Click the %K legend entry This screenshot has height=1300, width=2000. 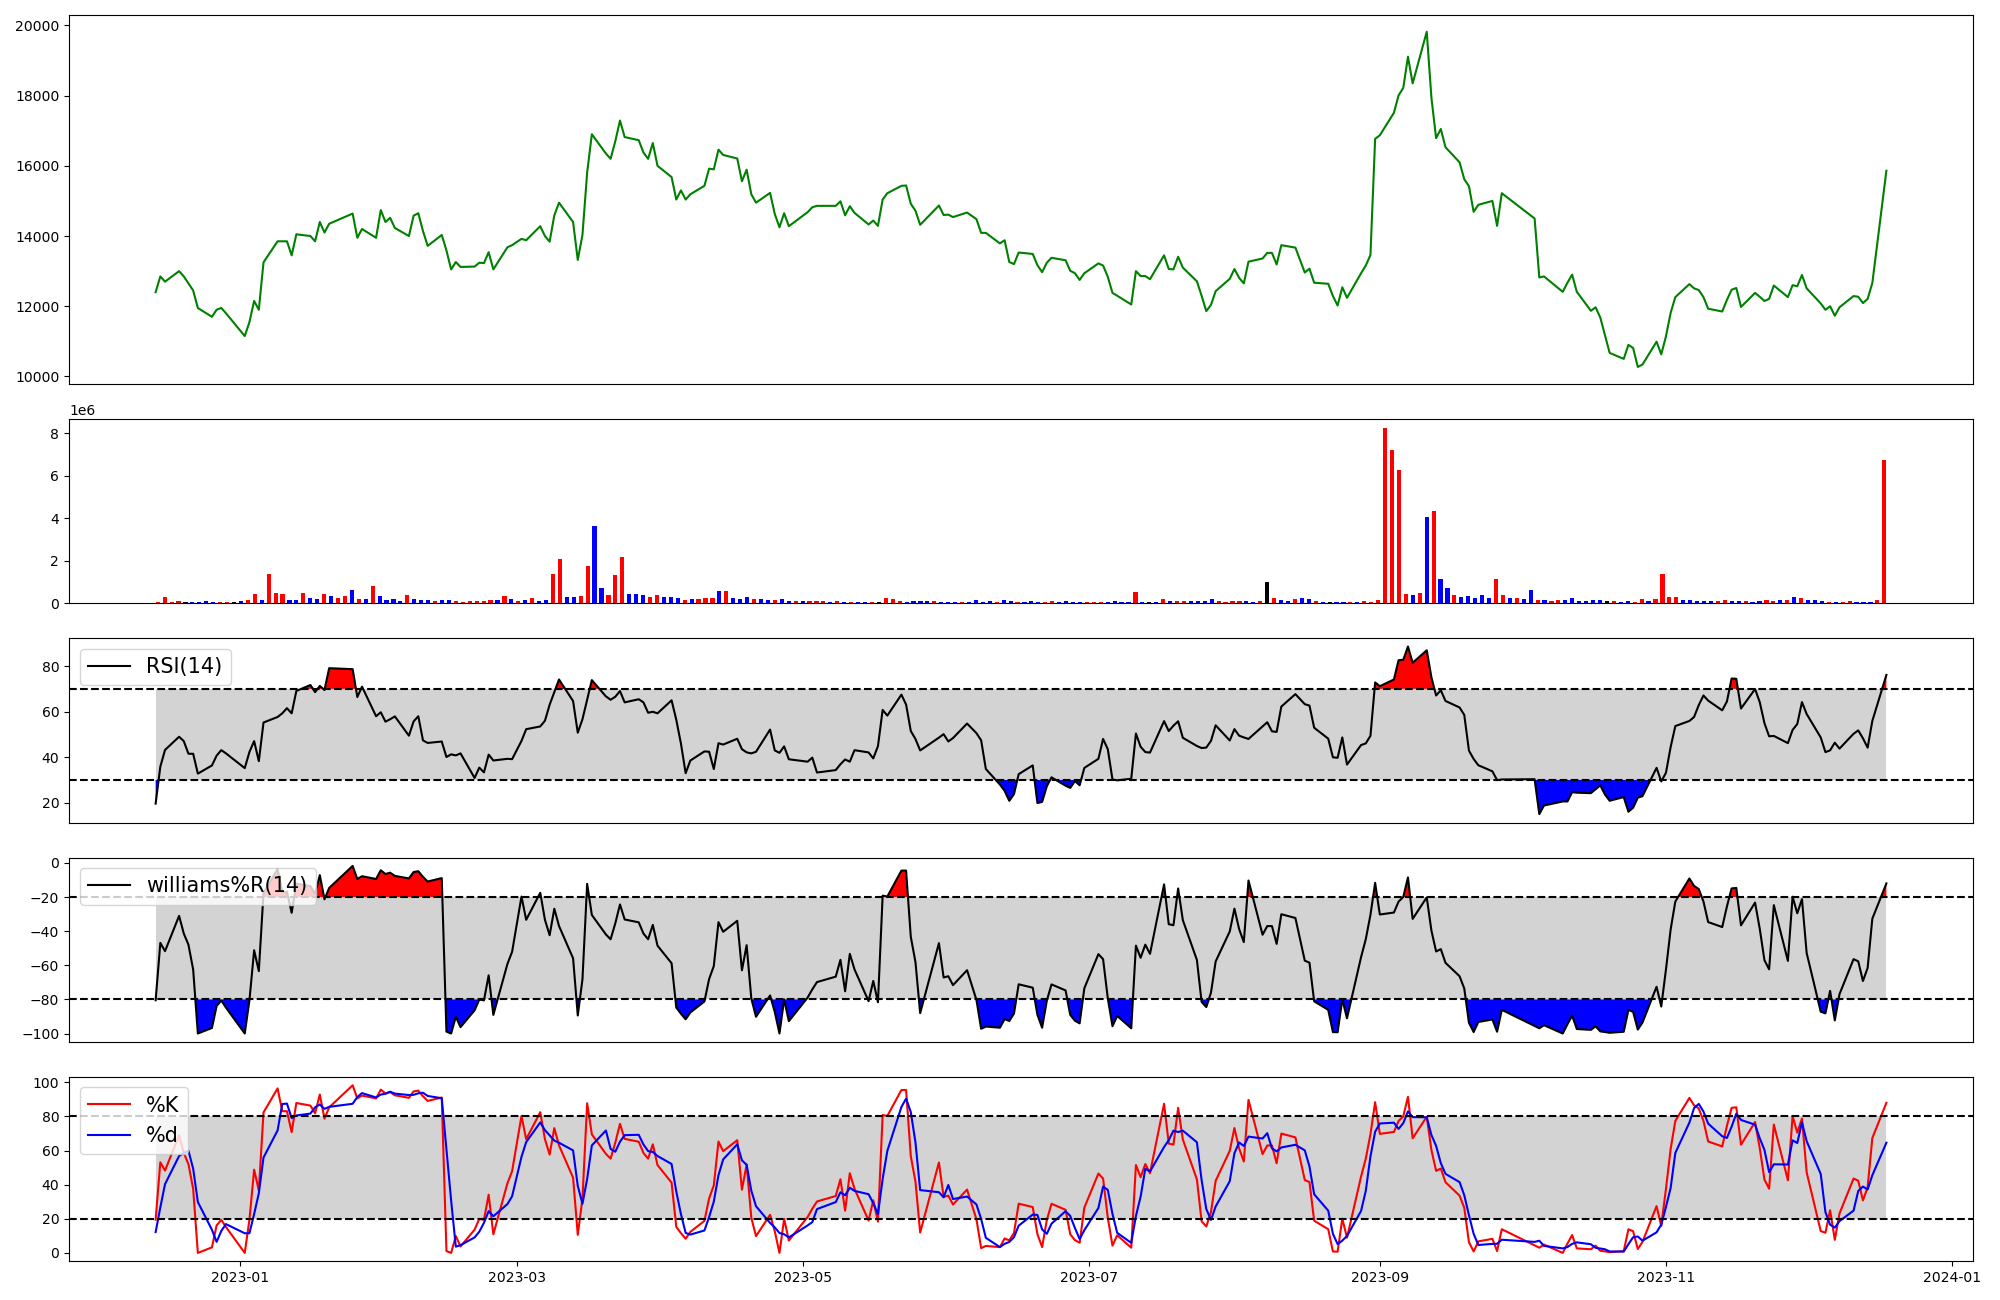coord(162,1105)
